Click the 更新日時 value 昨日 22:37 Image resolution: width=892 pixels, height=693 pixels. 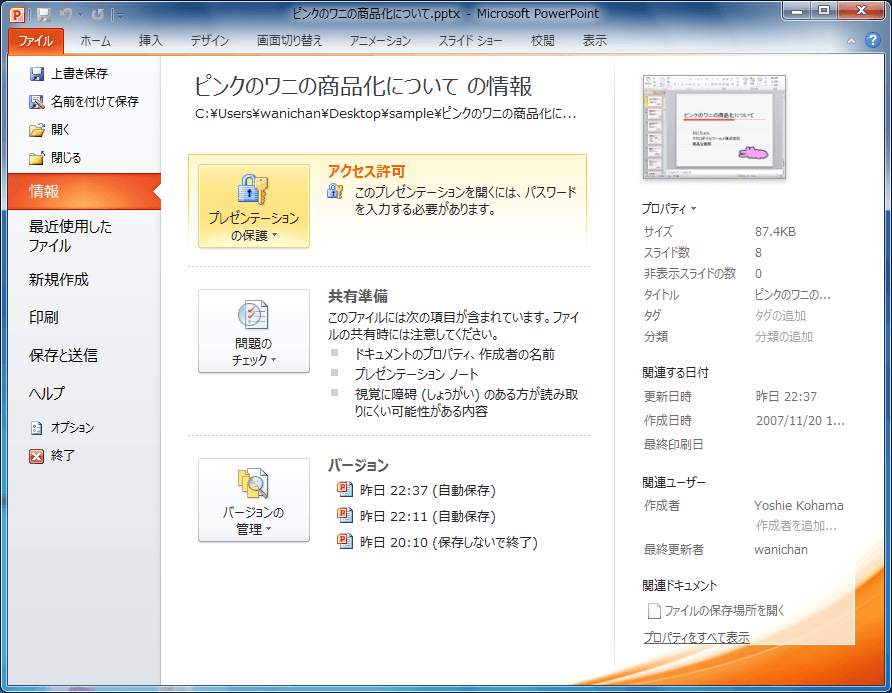click(786, 397)
